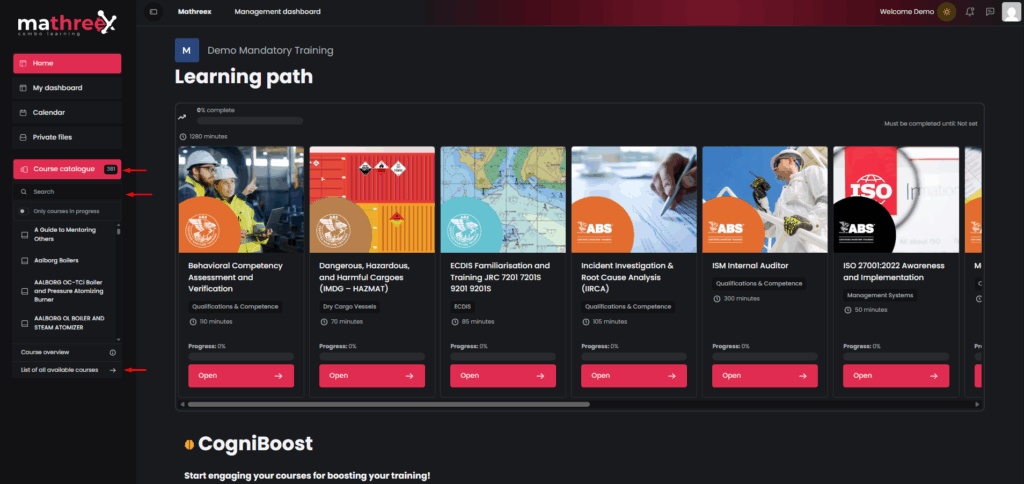
Task: Click the magnifier icon in the course search
Action: pos(24,192)
